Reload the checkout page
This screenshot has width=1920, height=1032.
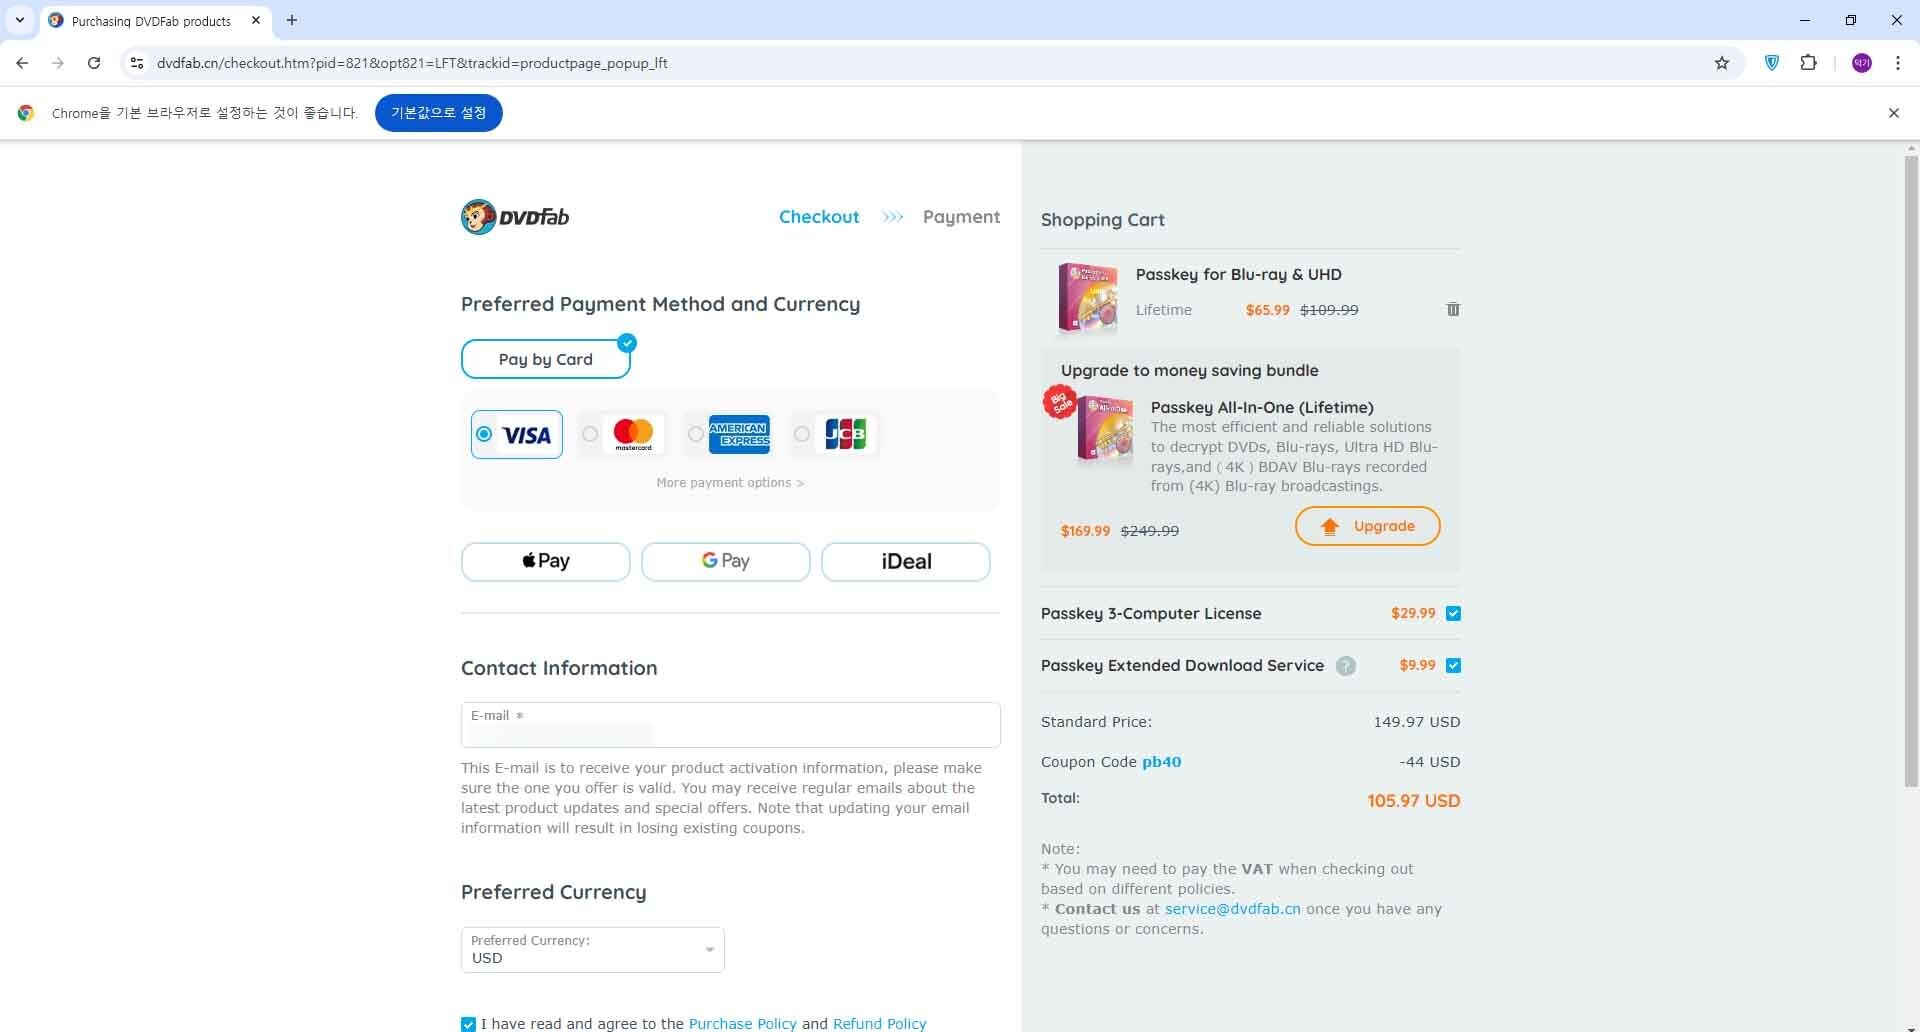[x=94, y=63]
